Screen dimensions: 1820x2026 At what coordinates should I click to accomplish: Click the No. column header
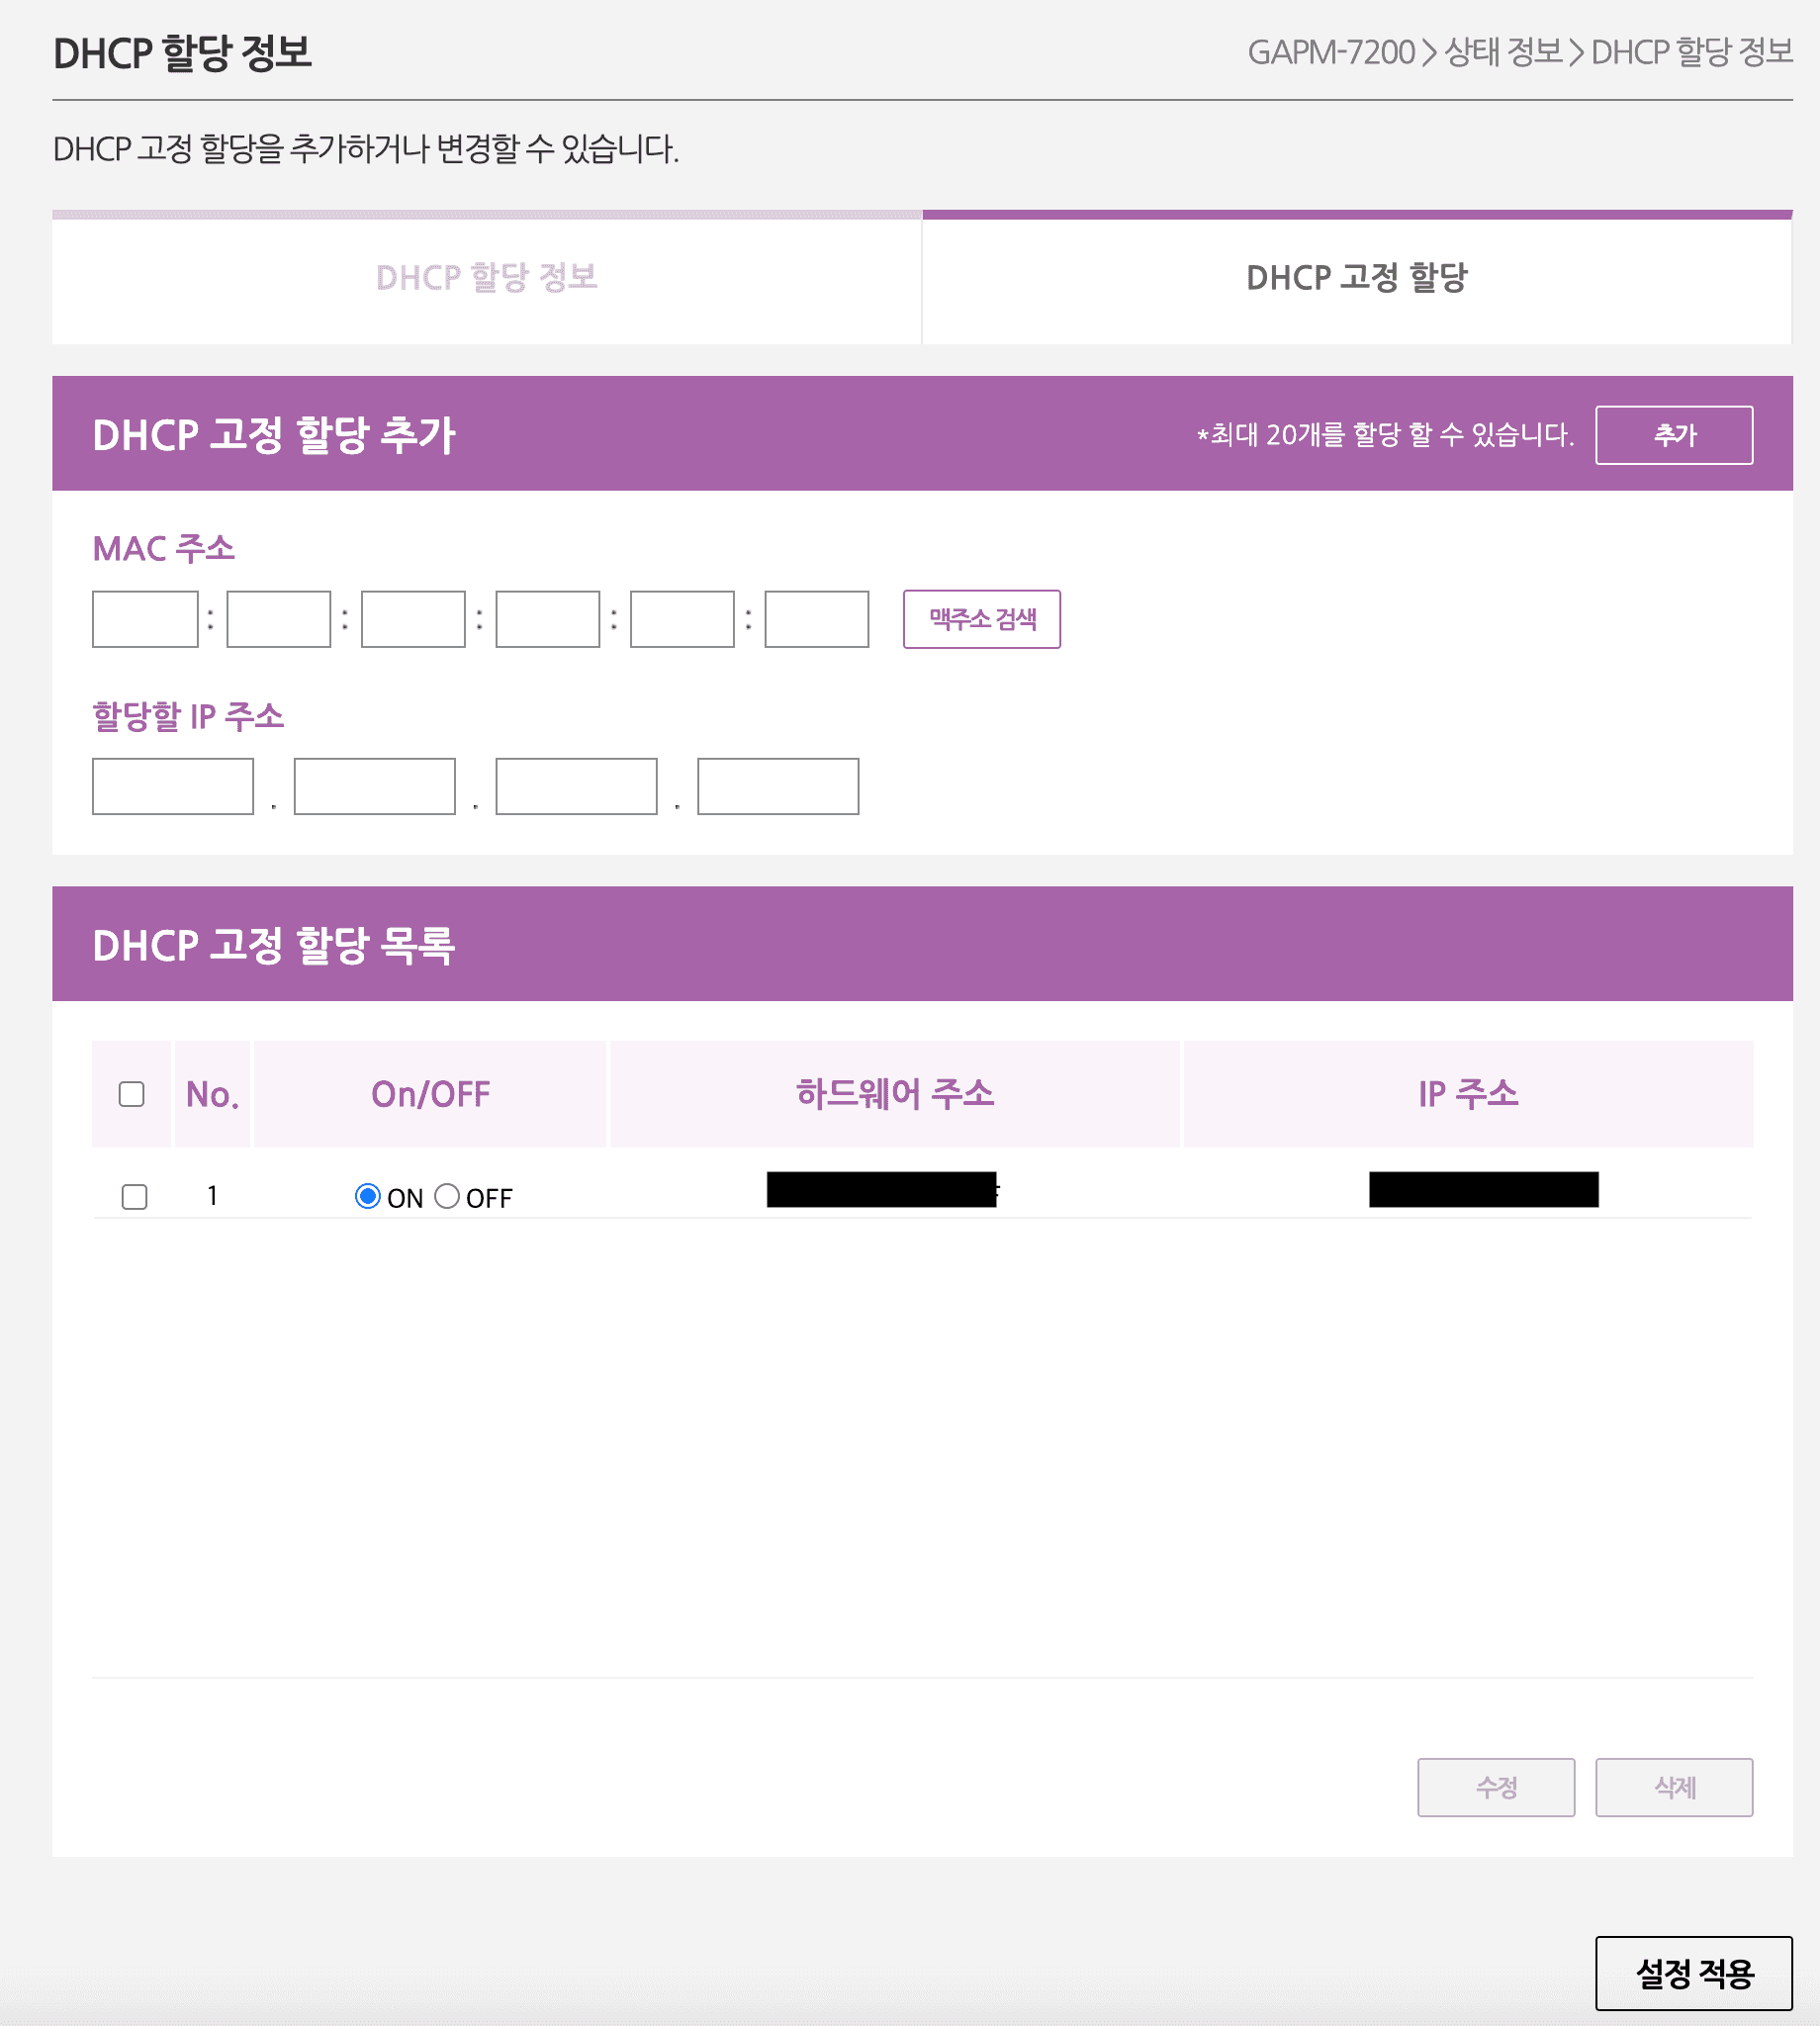pos(212,1095)
